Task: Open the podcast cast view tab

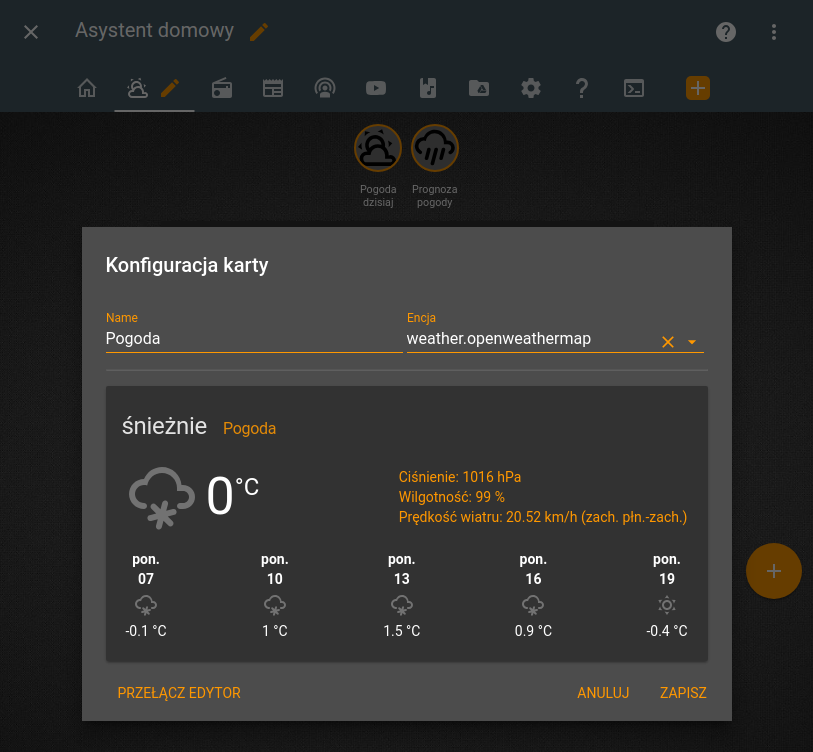Action: [324, 88]
